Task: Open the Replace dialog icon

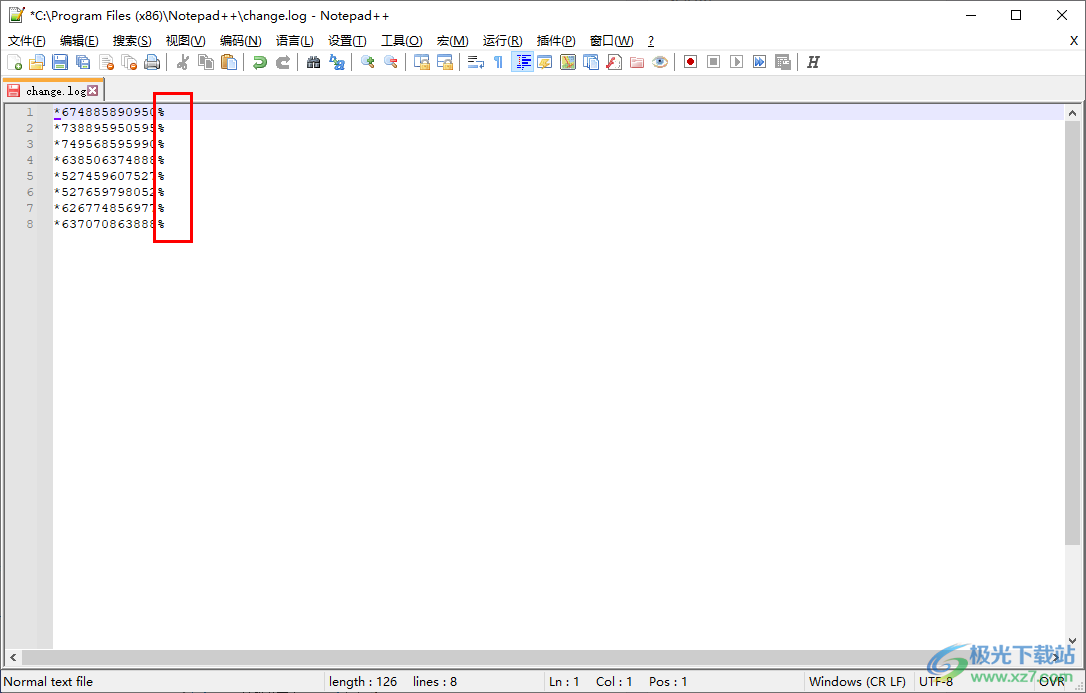Action: 337,62
